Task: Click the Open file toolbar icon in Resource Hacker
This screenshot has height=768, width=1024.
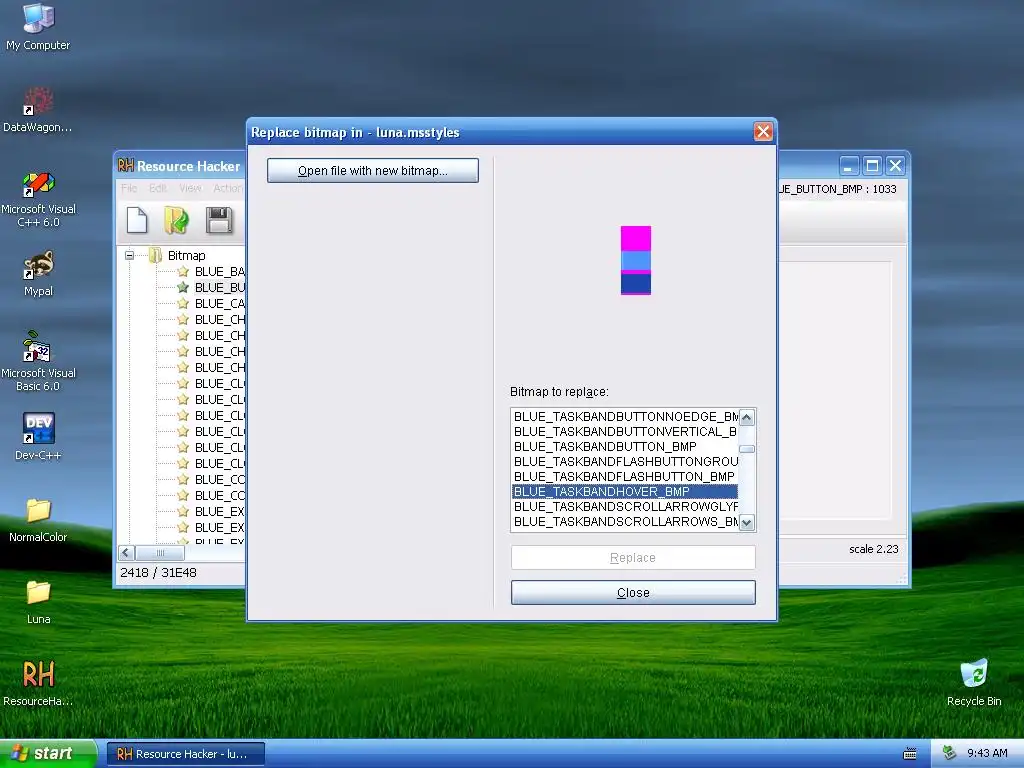Action: (x=176, y=220)
